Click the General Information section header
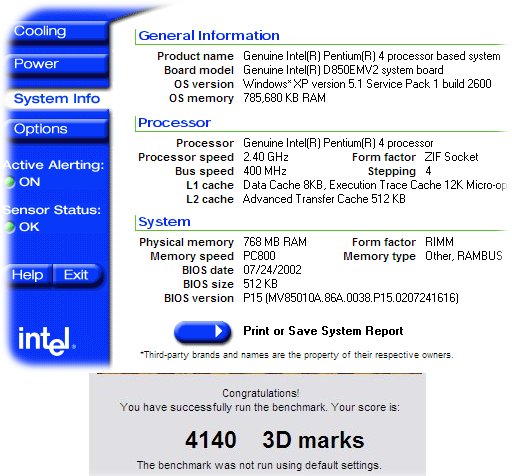Image resolution: width=512 pixels, height=476 pixels. pos(209,36)
